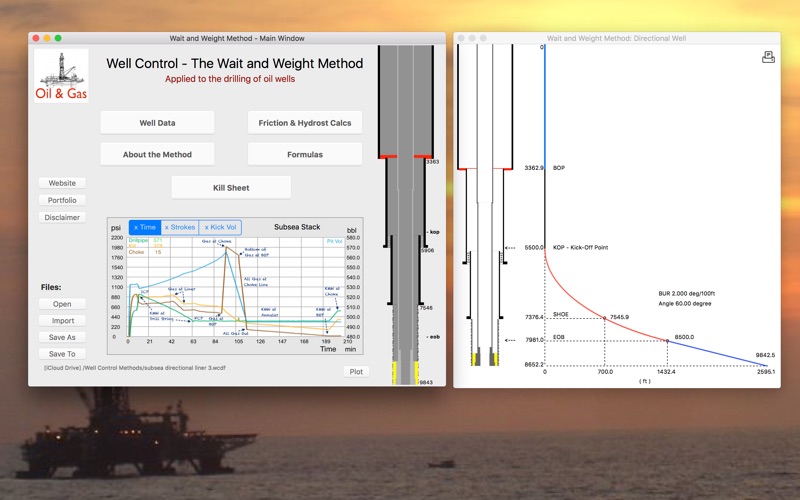This screenshot has width=800, height=500.
Task: Click the wellbore schematic in Main Window
Action: pos(406,214)
